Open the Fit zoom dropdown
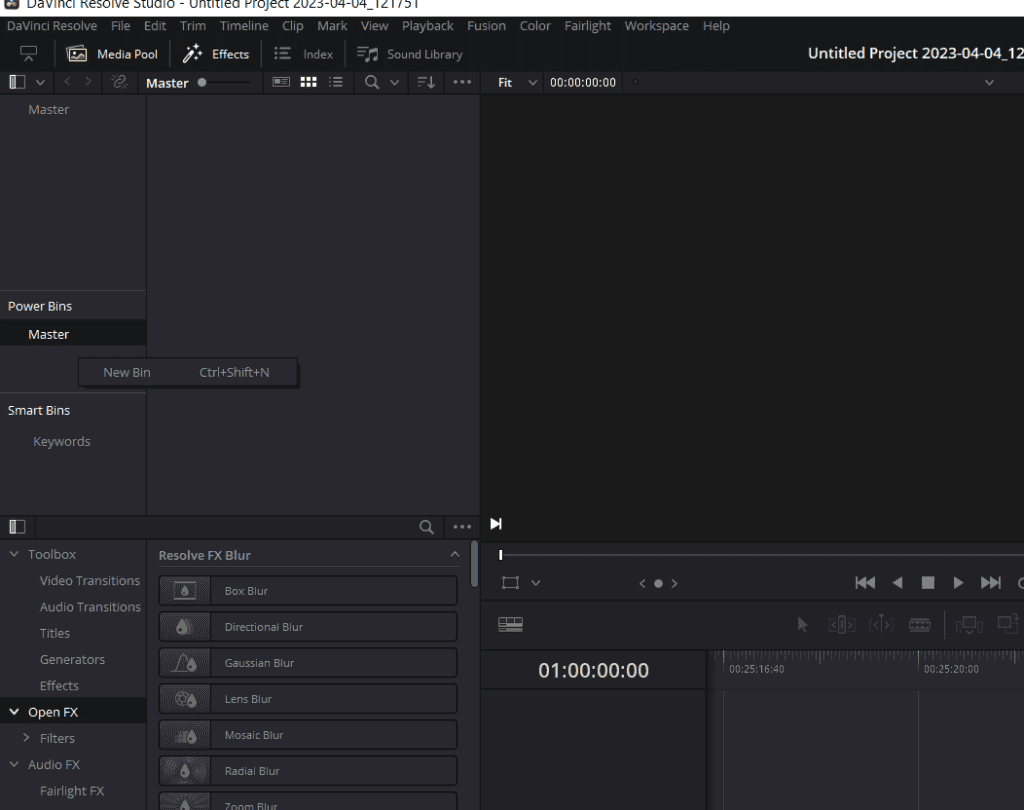 [x=517, y=83]
